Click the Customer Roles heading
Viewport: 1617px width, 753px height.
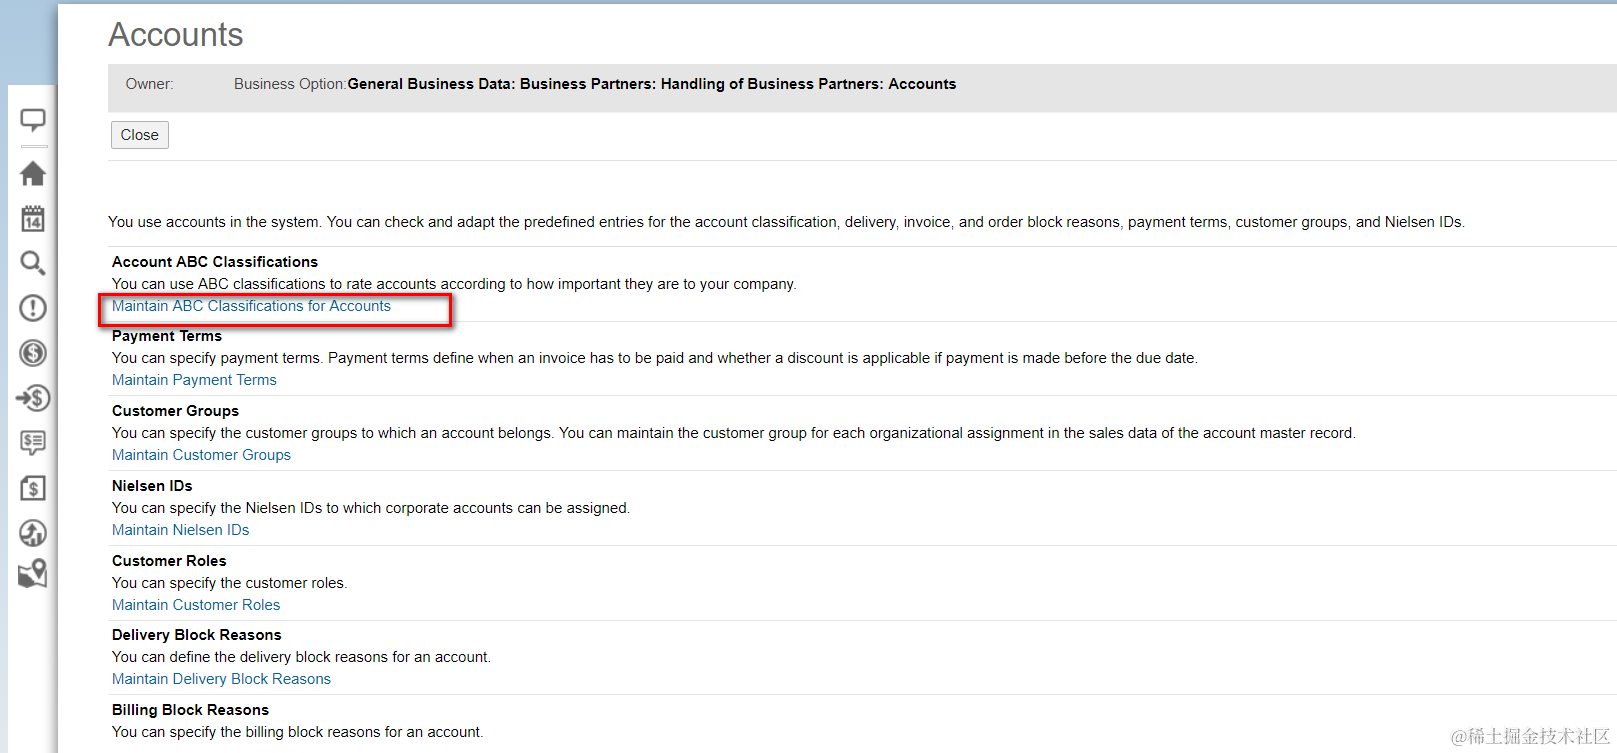(x=169, y=561)
